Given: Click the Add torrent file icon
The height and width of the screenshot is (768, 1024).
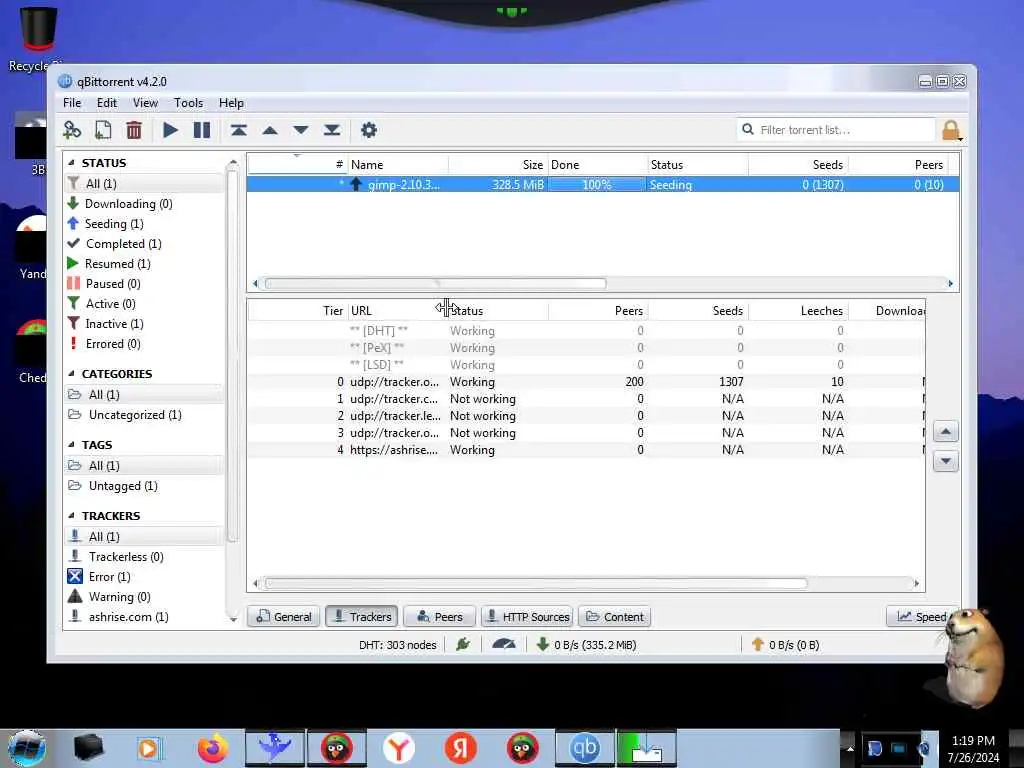Looking at the screenshot, I should pyautogui.click(x=103, y=130).
